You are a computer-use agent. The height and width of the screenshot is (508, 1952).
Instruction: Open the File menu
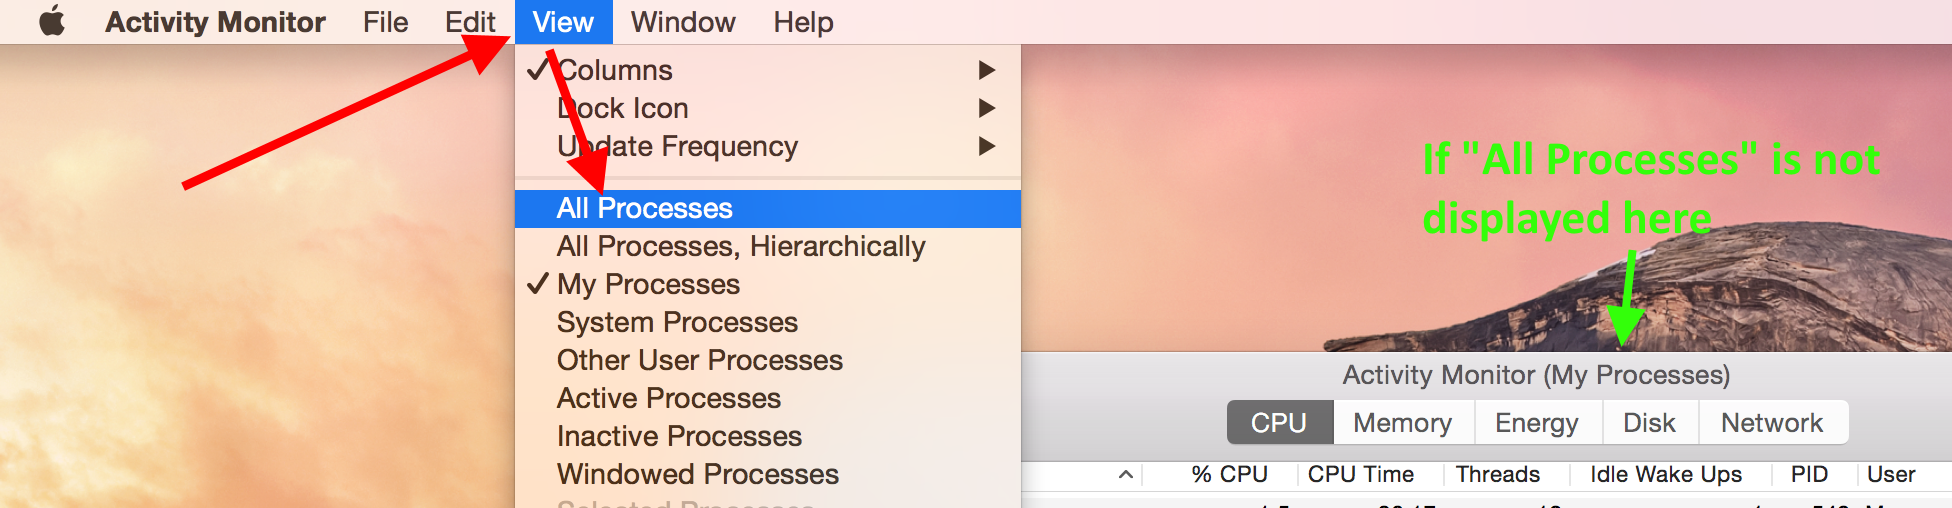[x=385, y=22]
